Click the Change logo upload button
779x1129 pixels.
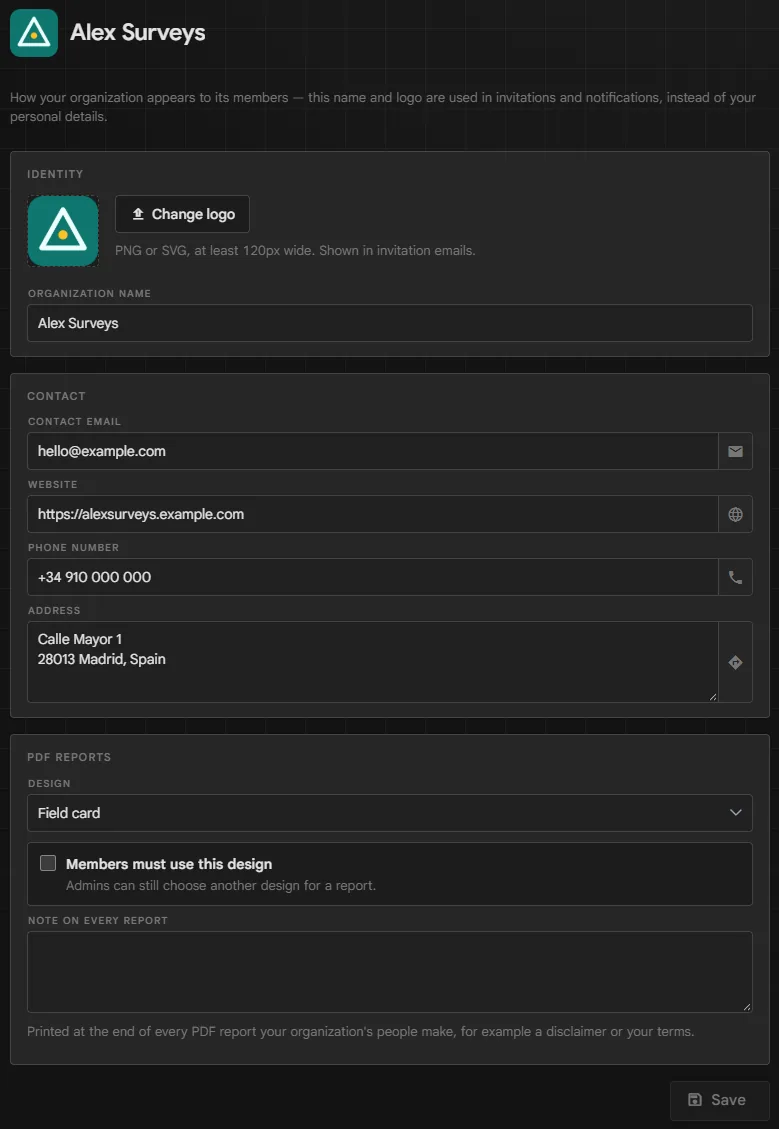tap(182, 214)
